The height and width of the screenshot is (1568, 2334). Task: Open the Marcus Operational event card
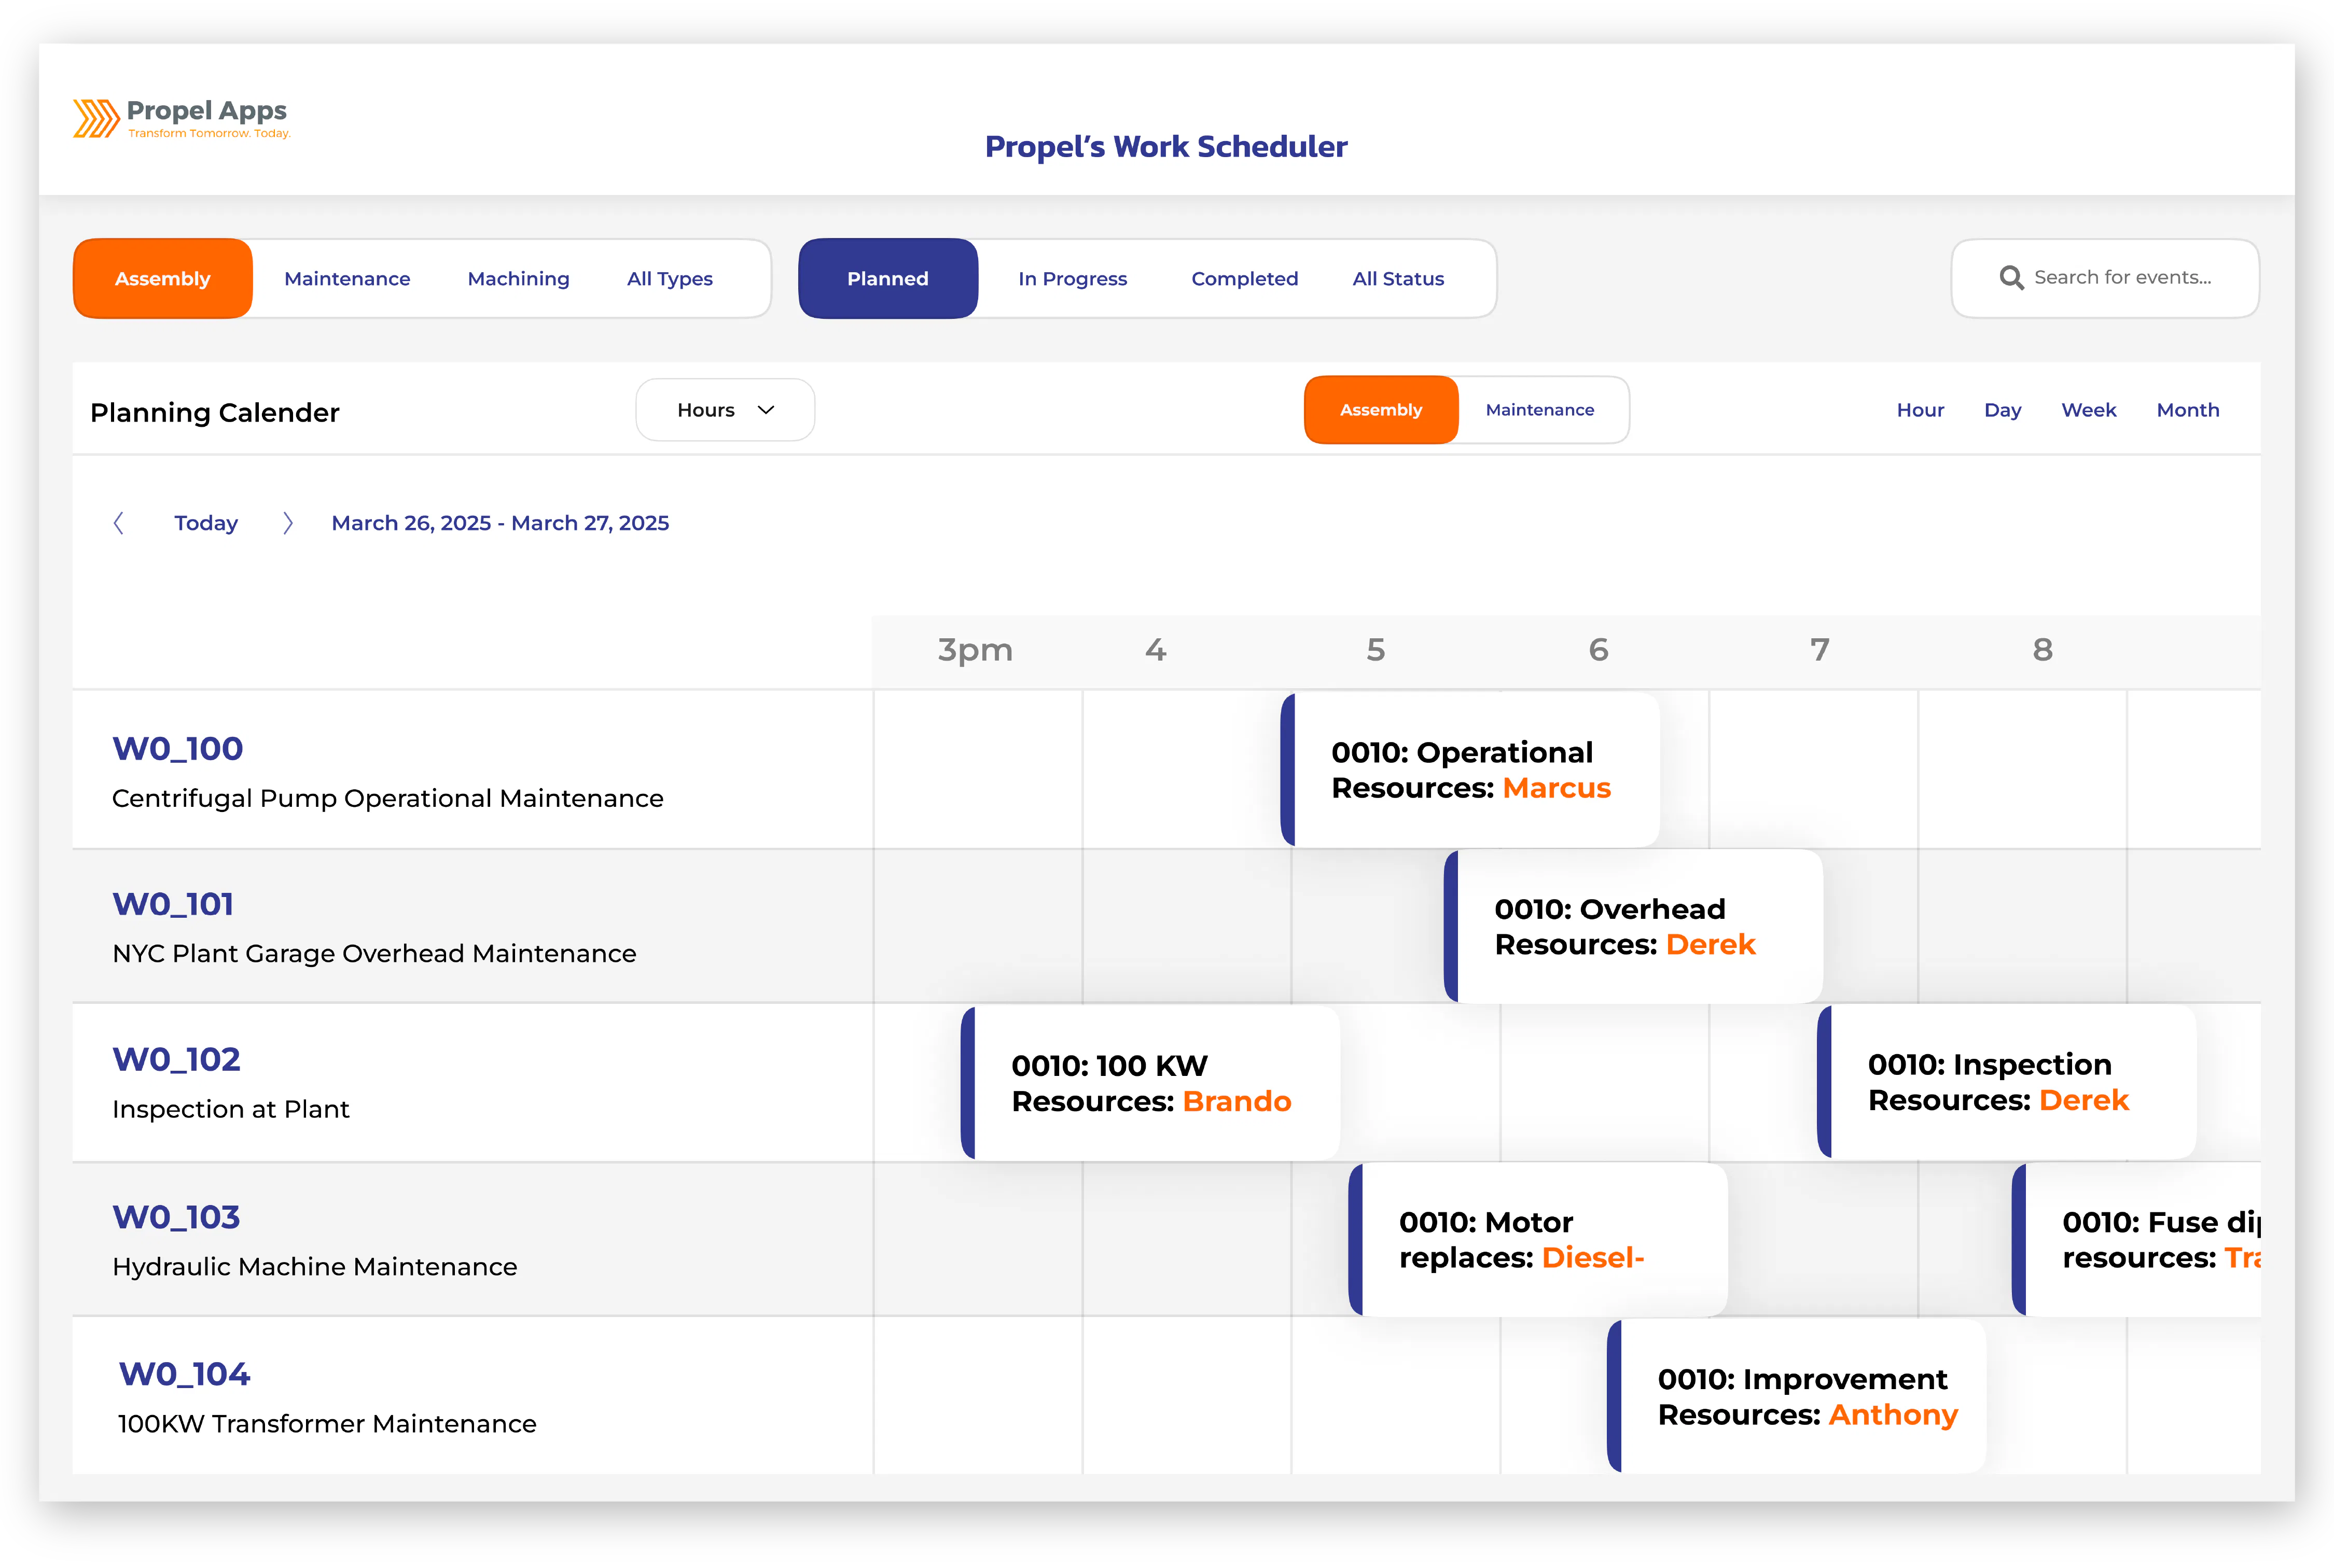click(1470, 770)
